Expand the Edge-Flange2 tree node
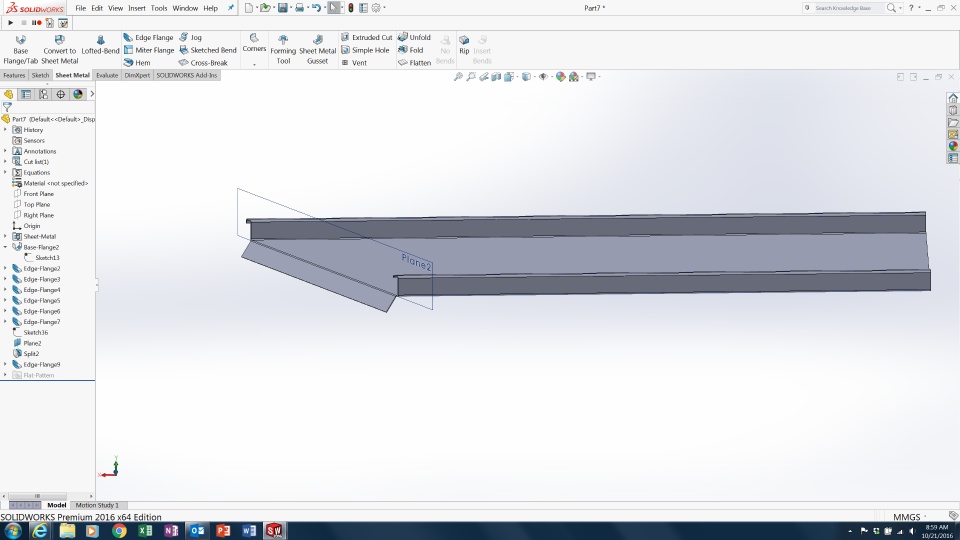The width and height of the screenshot is (960, 540). click(6, 269)
